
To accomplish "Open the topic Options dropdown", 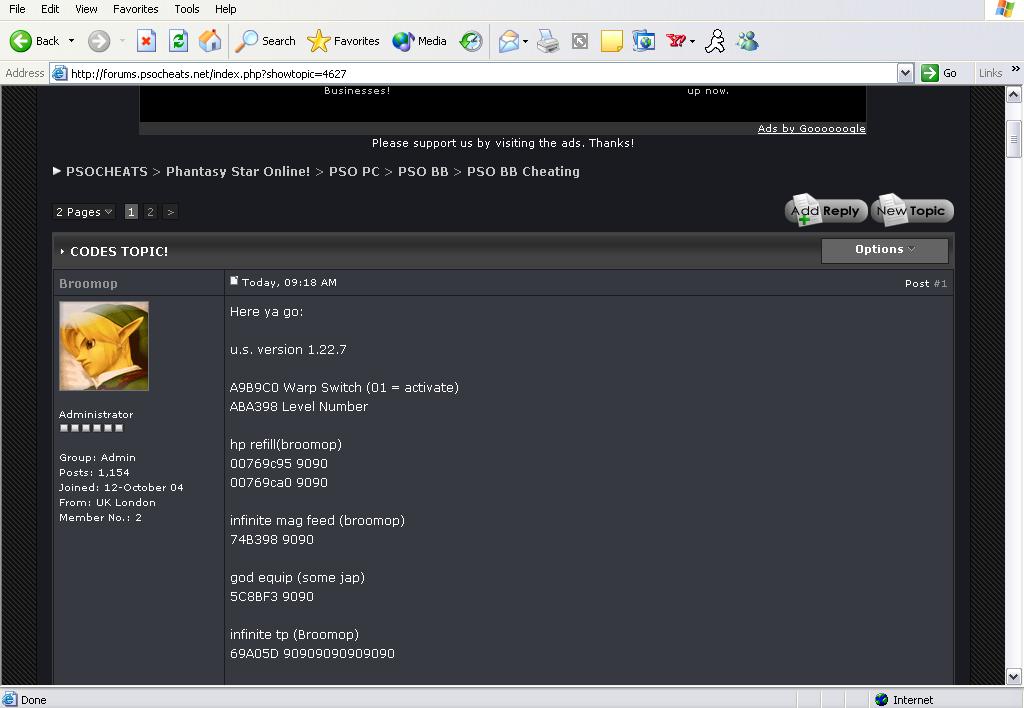I will coord(884,250).
